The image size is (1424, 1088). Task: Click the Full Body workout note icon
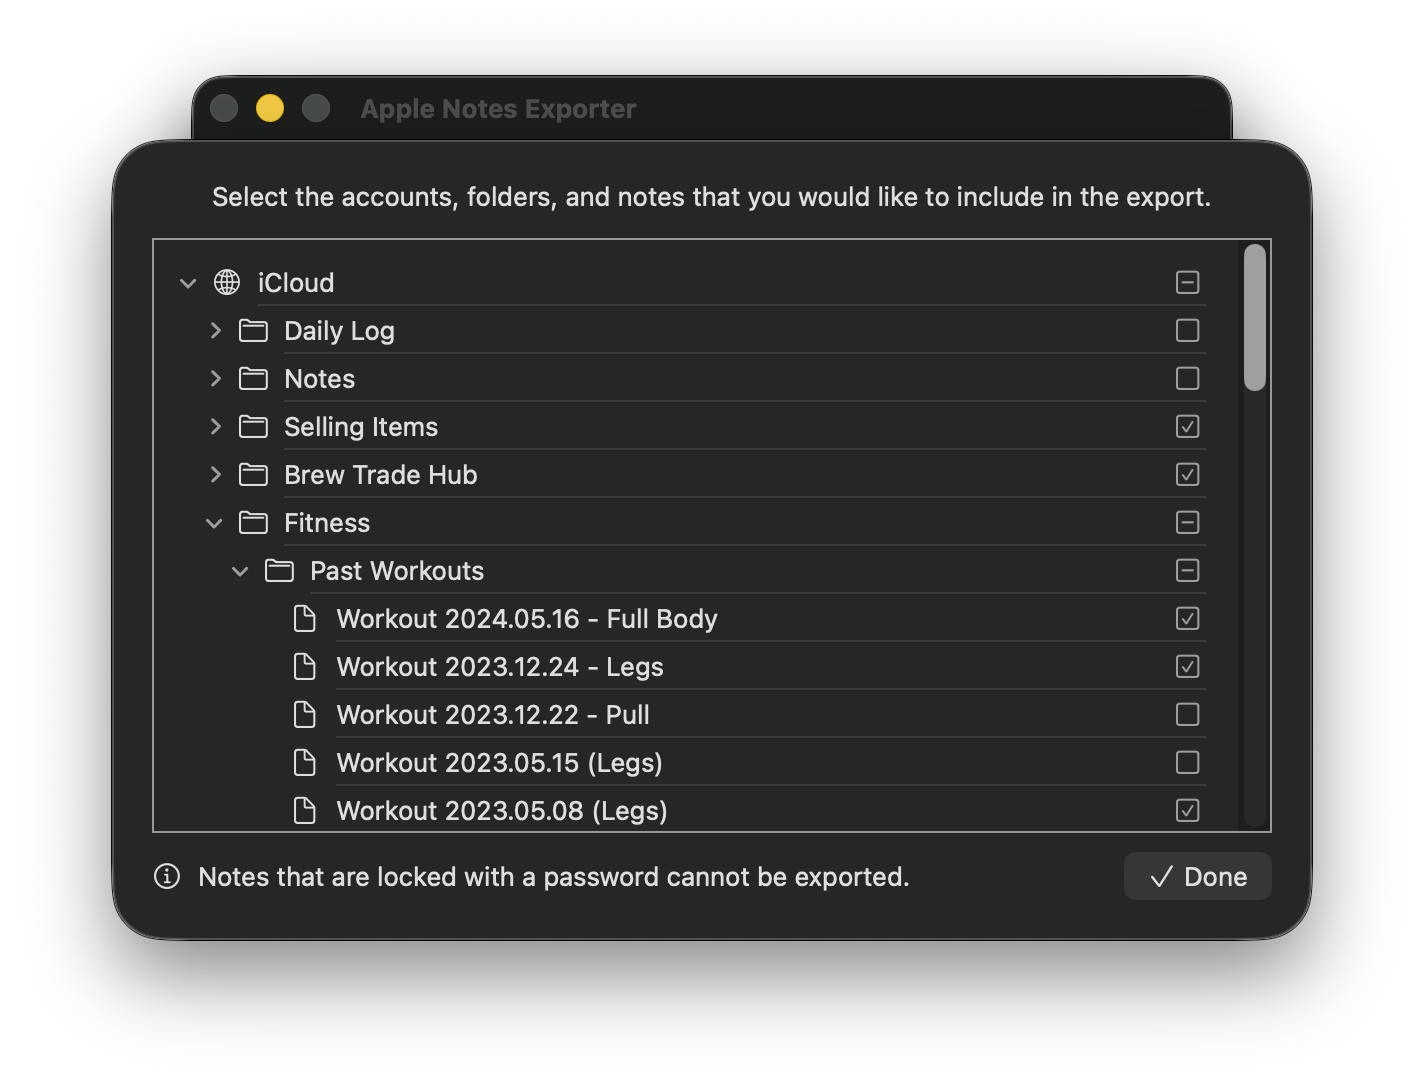coord(305,619)
